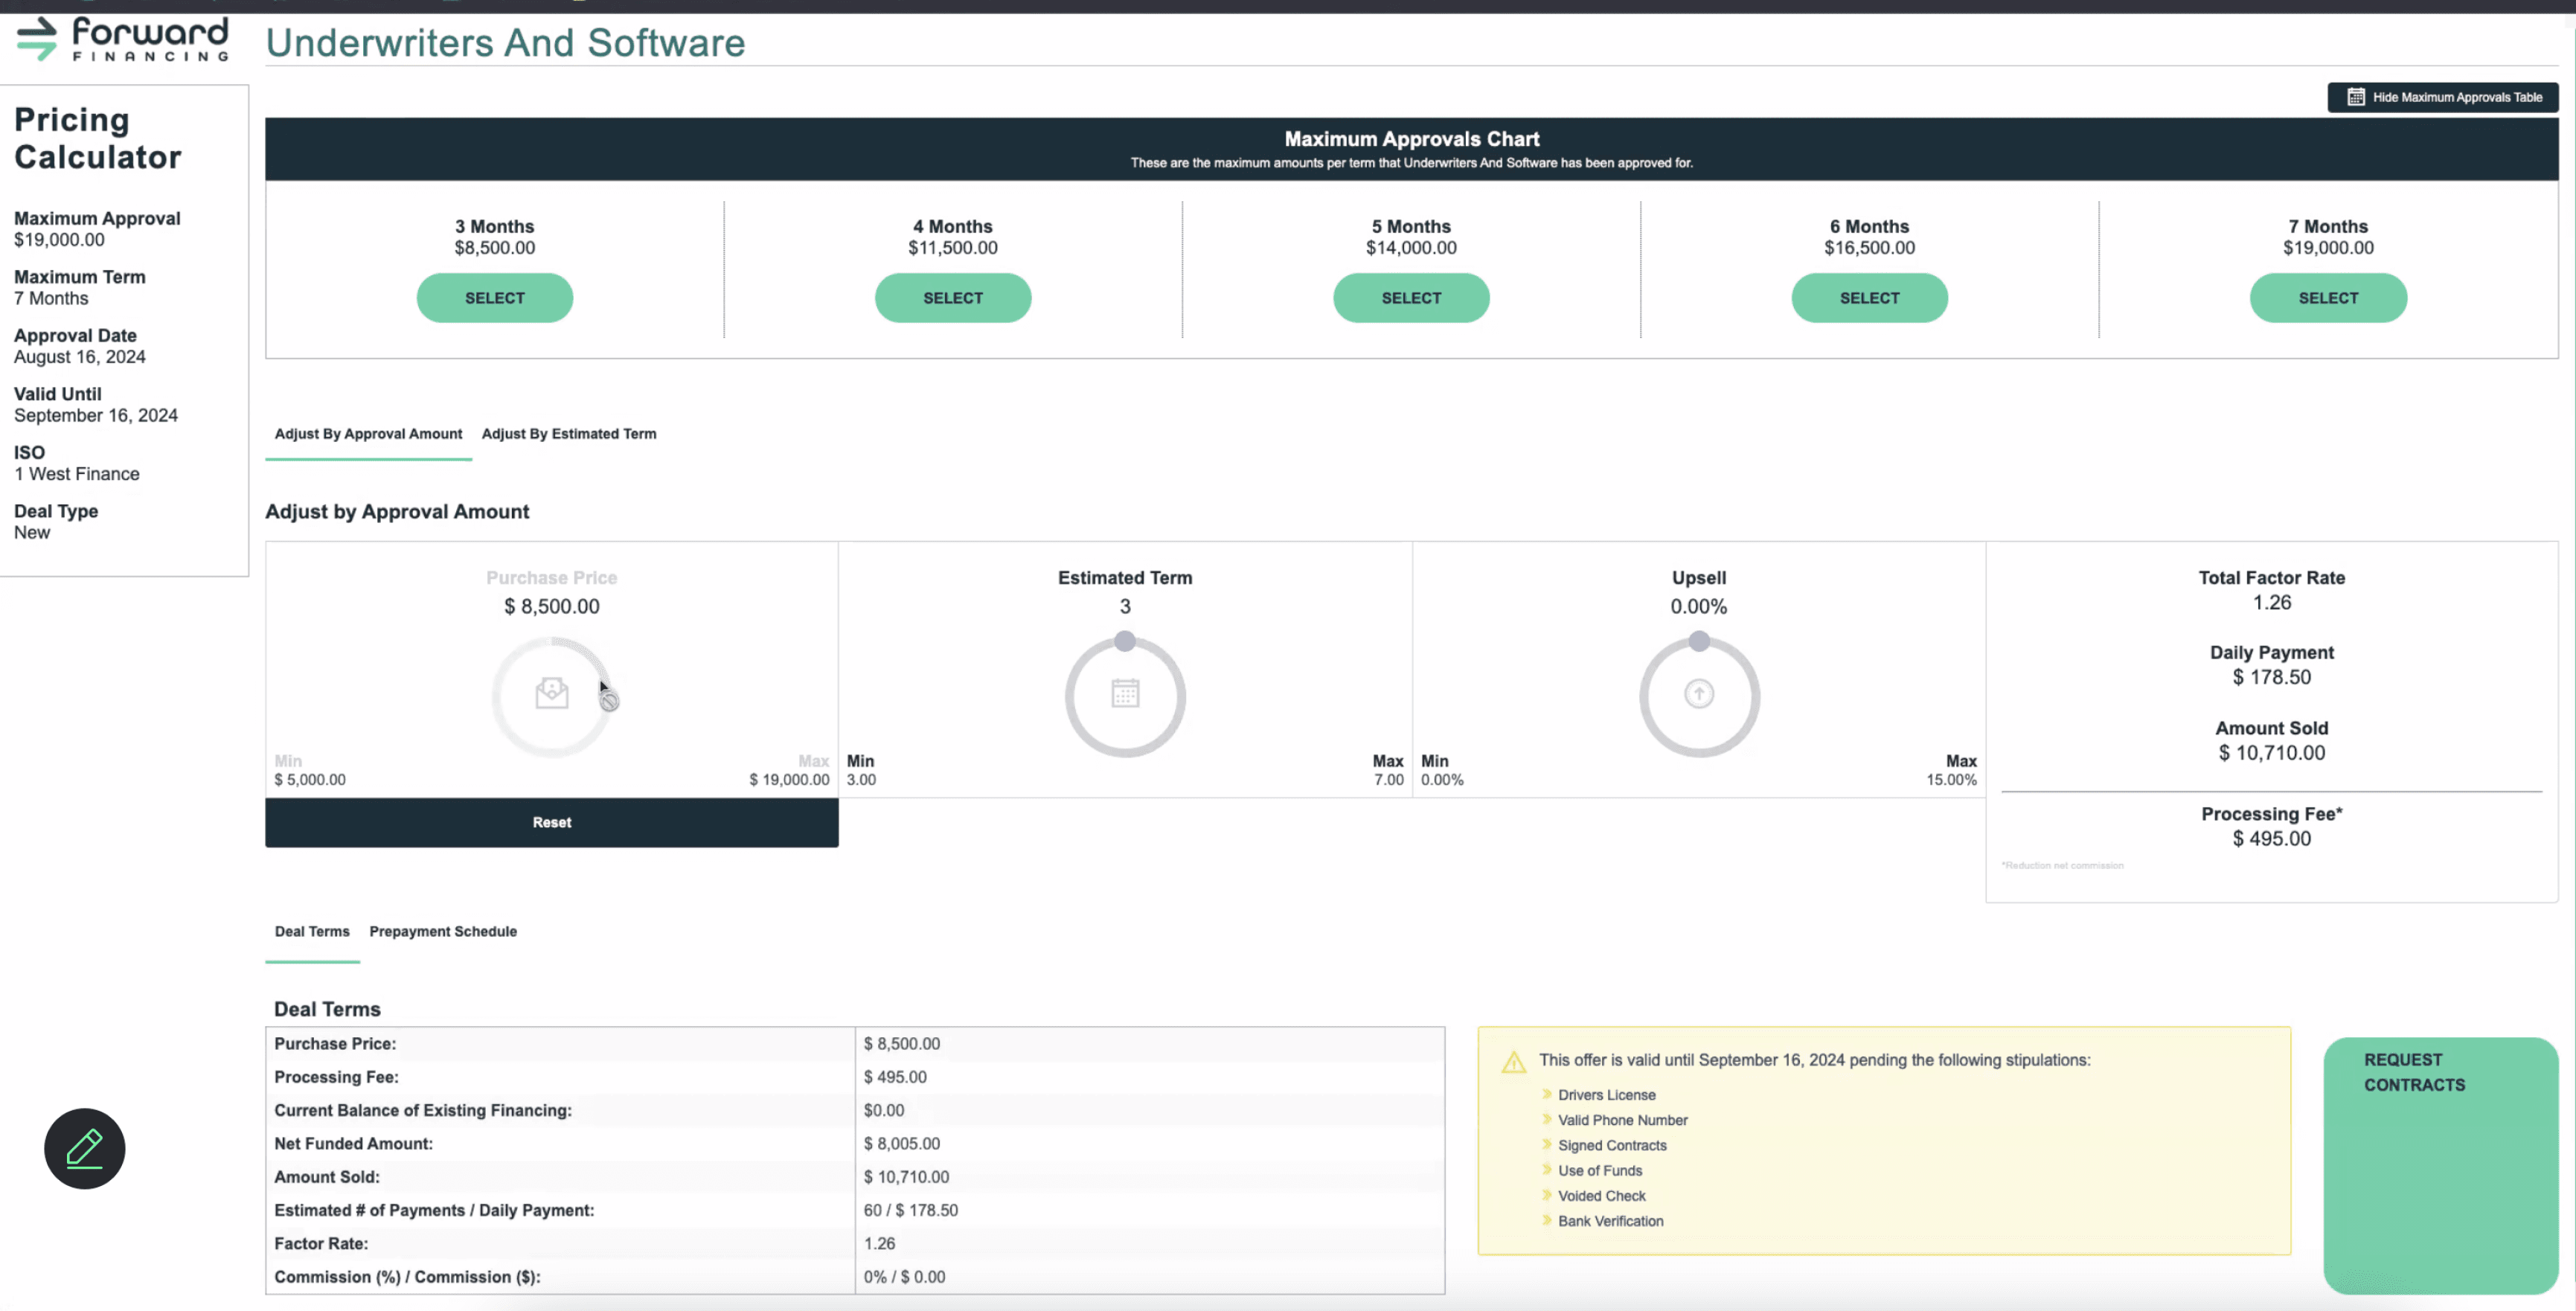Select the 7 Months $19,000.00 approval

tap(2328, 298)
